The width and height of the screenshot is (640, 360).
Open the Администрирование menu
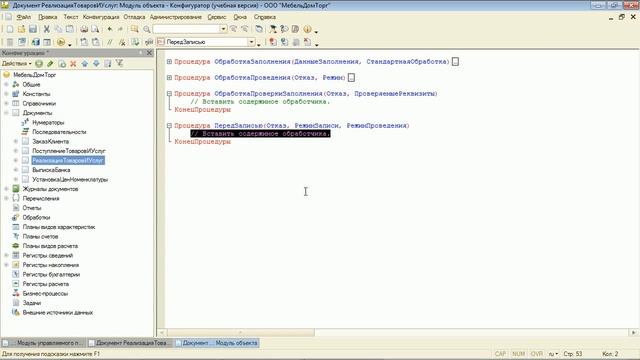click(176, 17)
